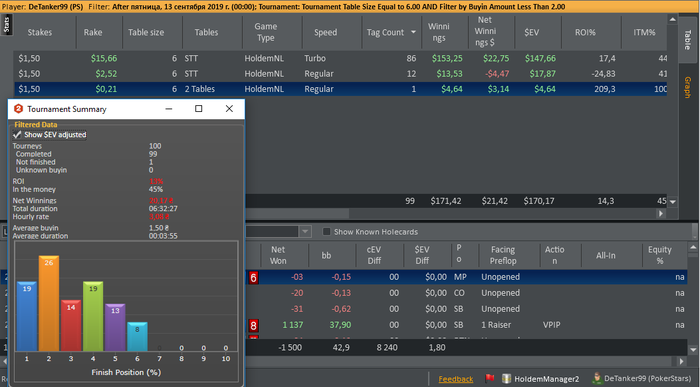Select the SB Unopened hand row

tap(466, 309)
